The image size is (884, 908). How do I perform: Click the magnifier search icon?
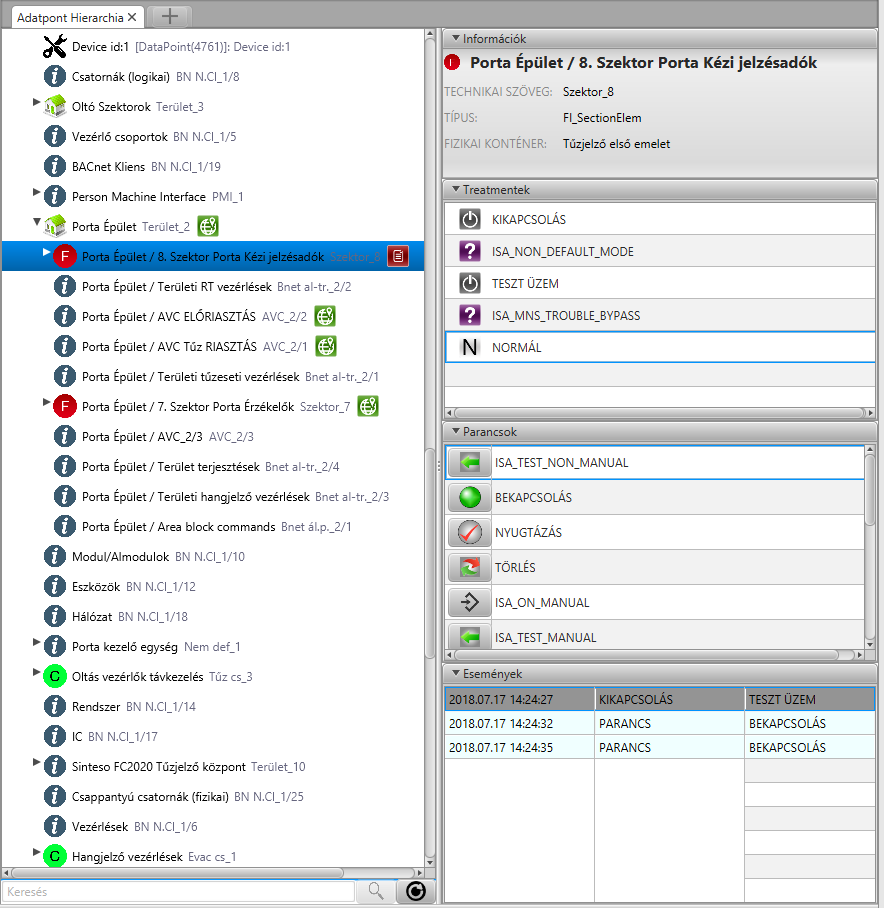click(x=376, y=891)
